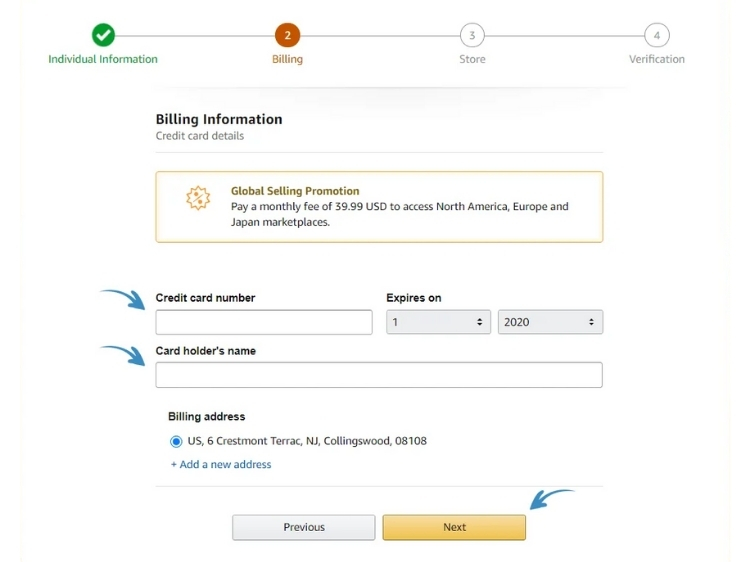Click the step 4 Verification circle
Image resolution: width=750 pixels, height=562 pixels.
pyautogui.click(x=657, y=35)
